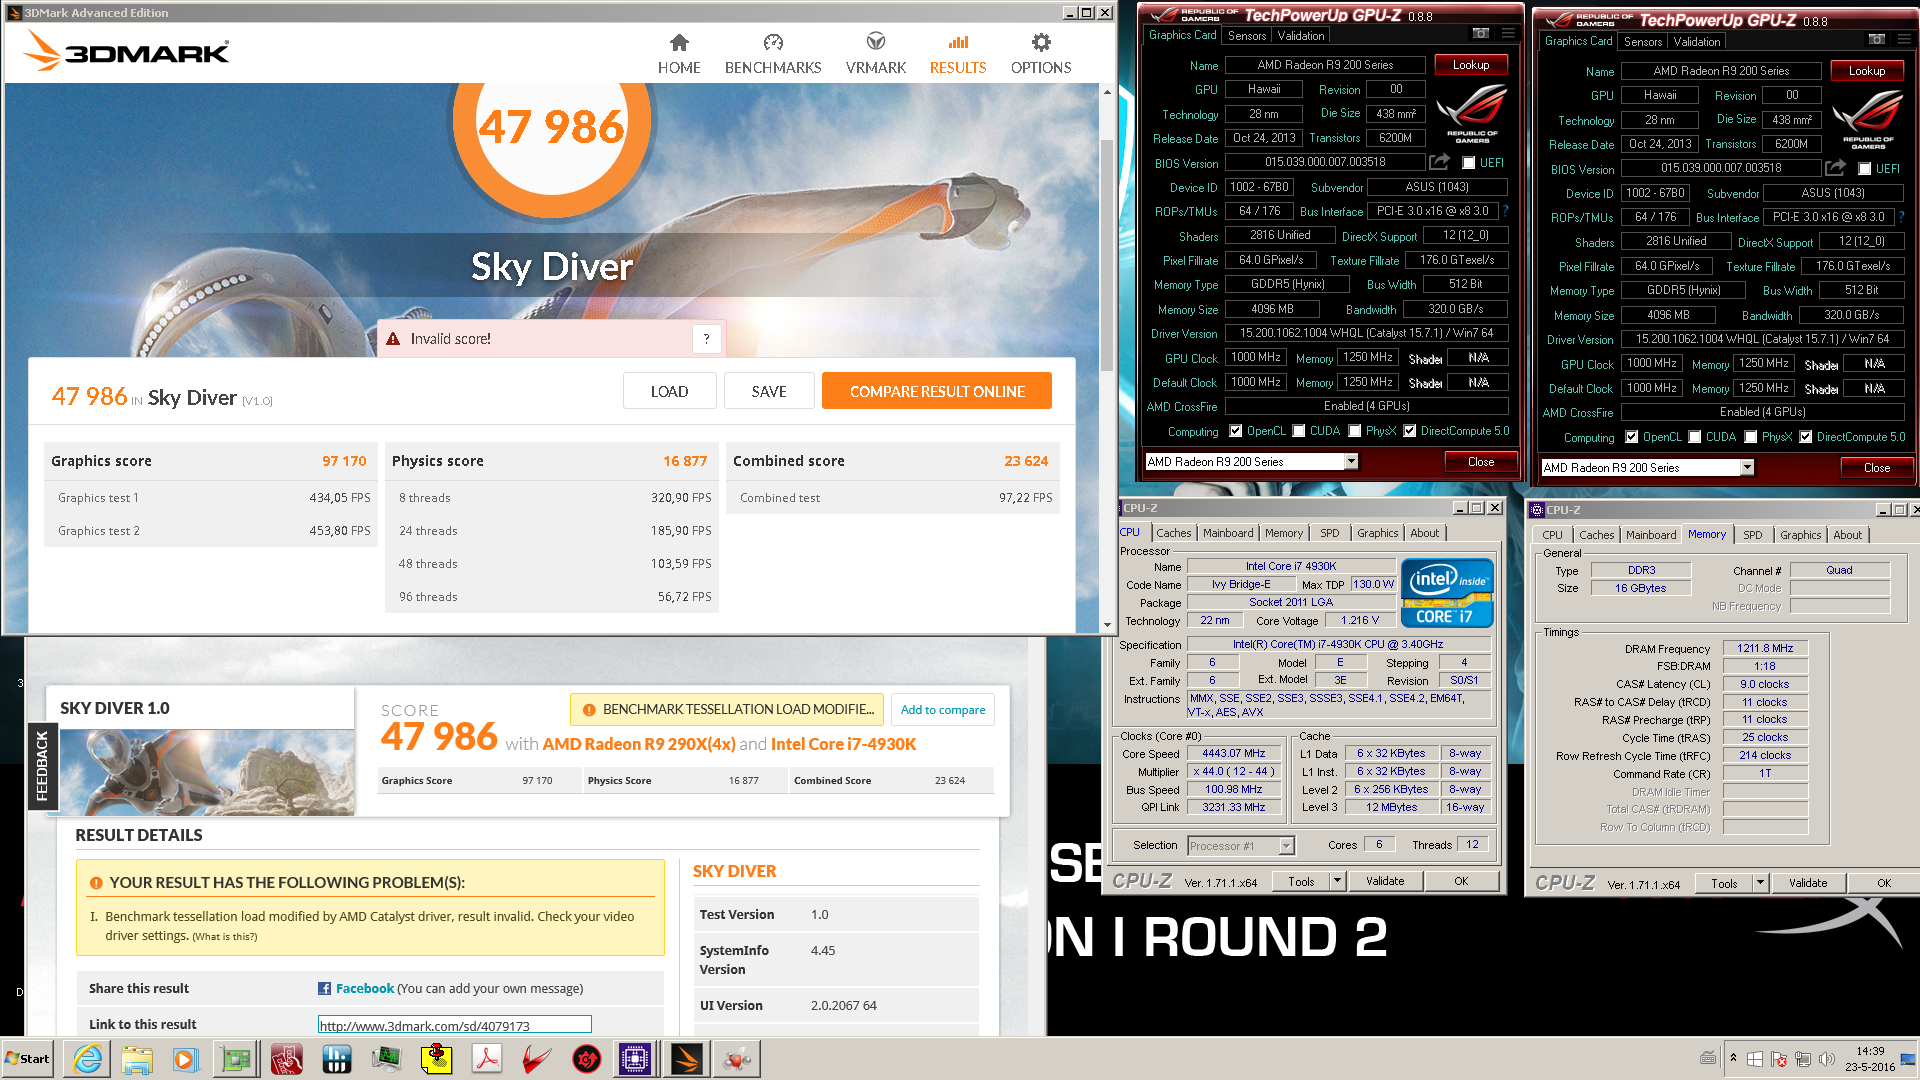The width and height of the screenshot is (1920, 1080).
Task: Open the RESULTS tab in 3DMark
Action: coord(958,54)
